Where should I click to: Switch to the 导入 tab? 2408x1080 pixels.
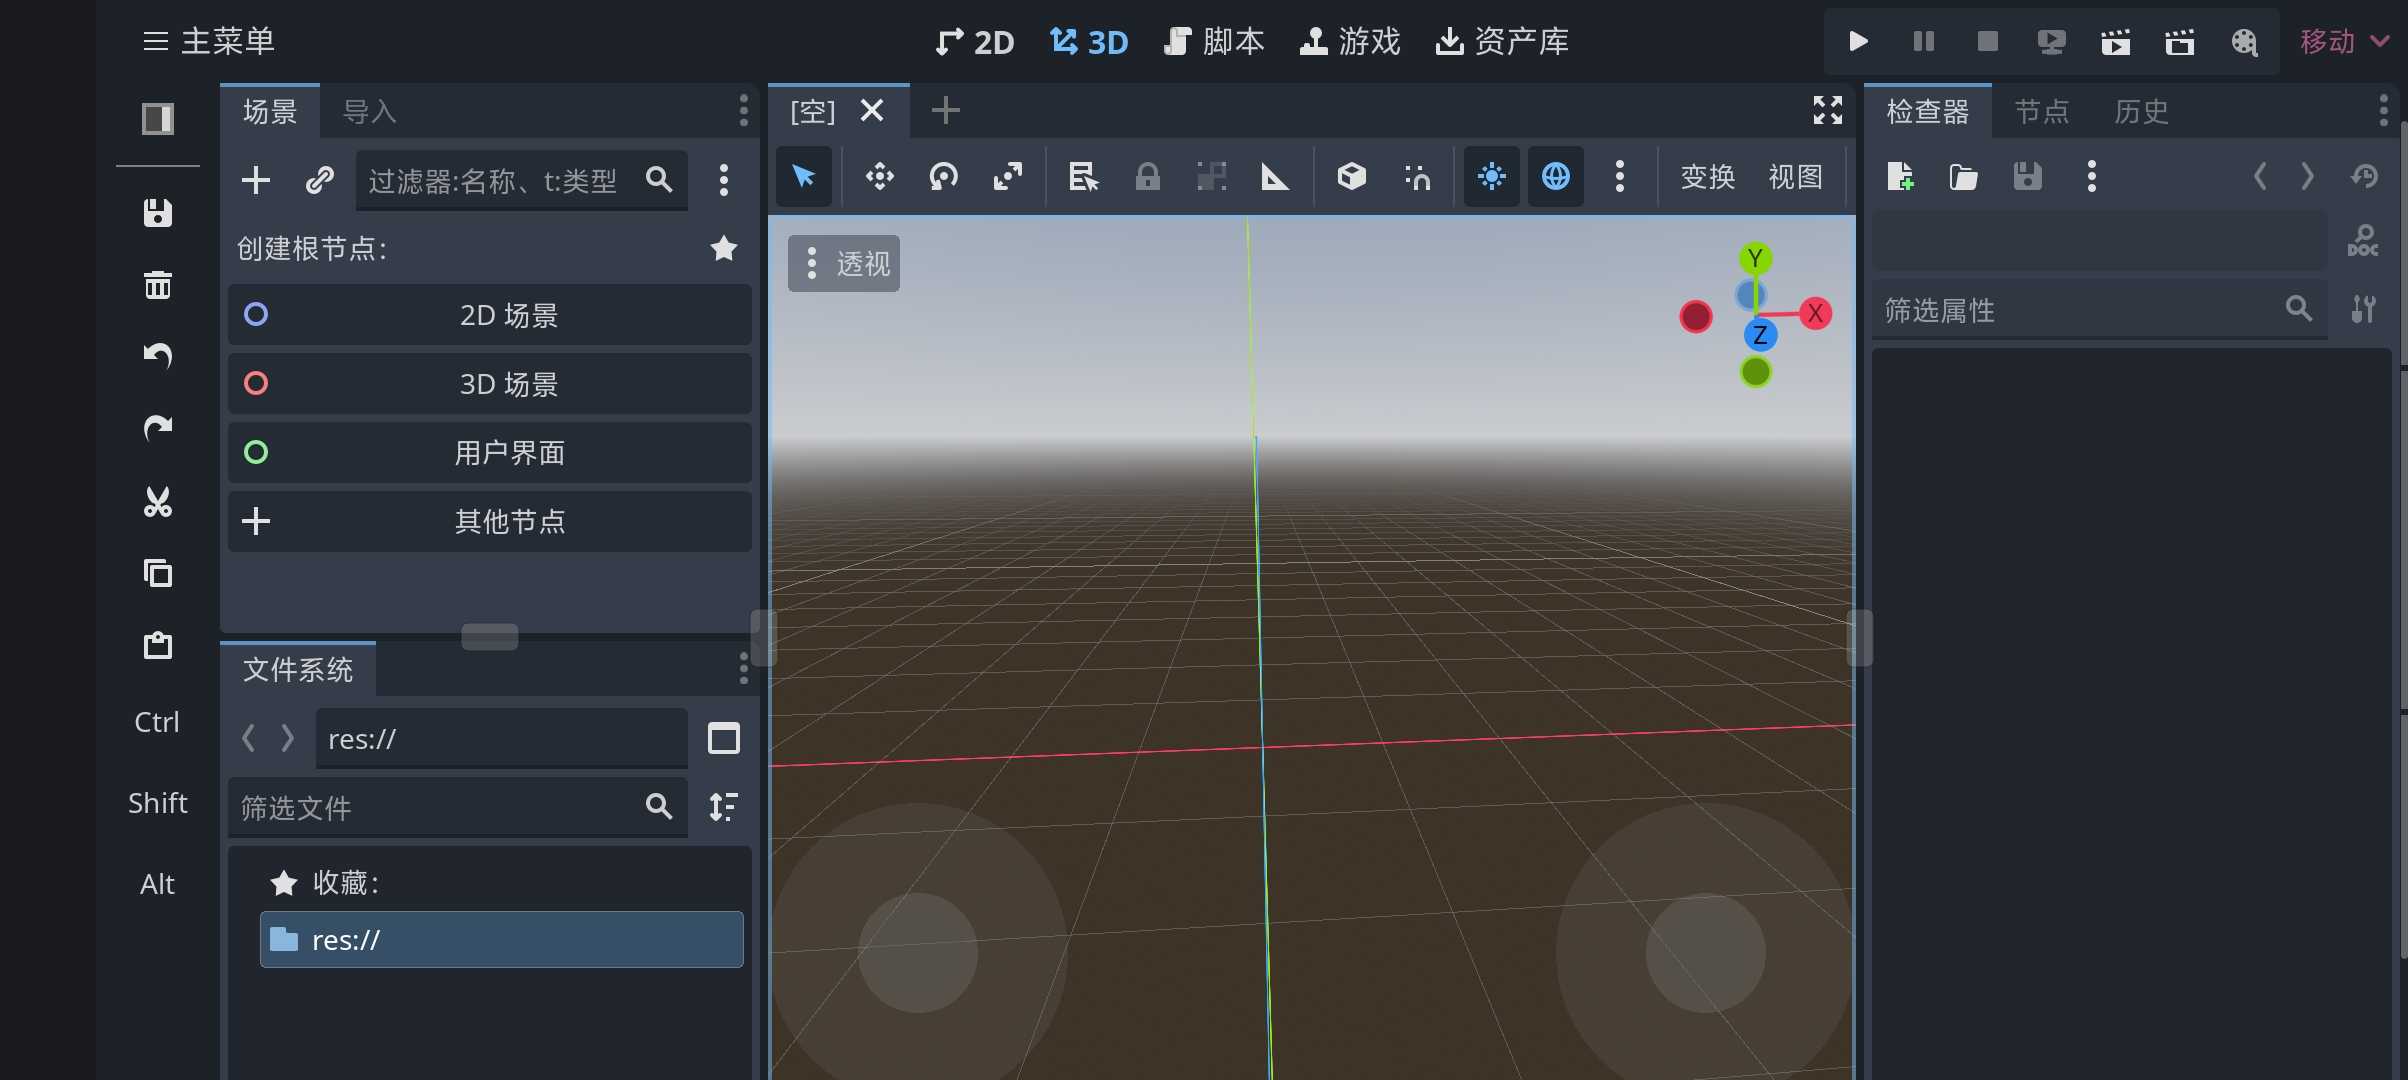point(369,111)
